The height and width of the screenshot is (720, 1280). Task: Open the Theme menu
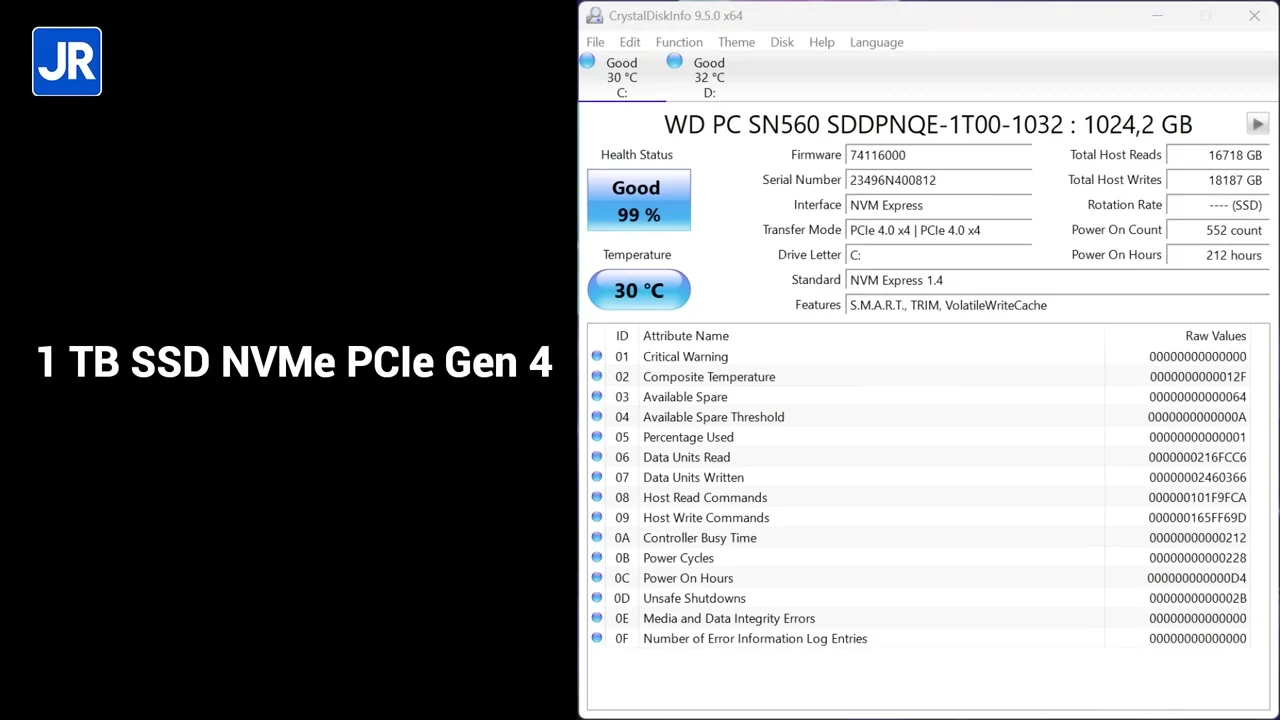point(736,42)
